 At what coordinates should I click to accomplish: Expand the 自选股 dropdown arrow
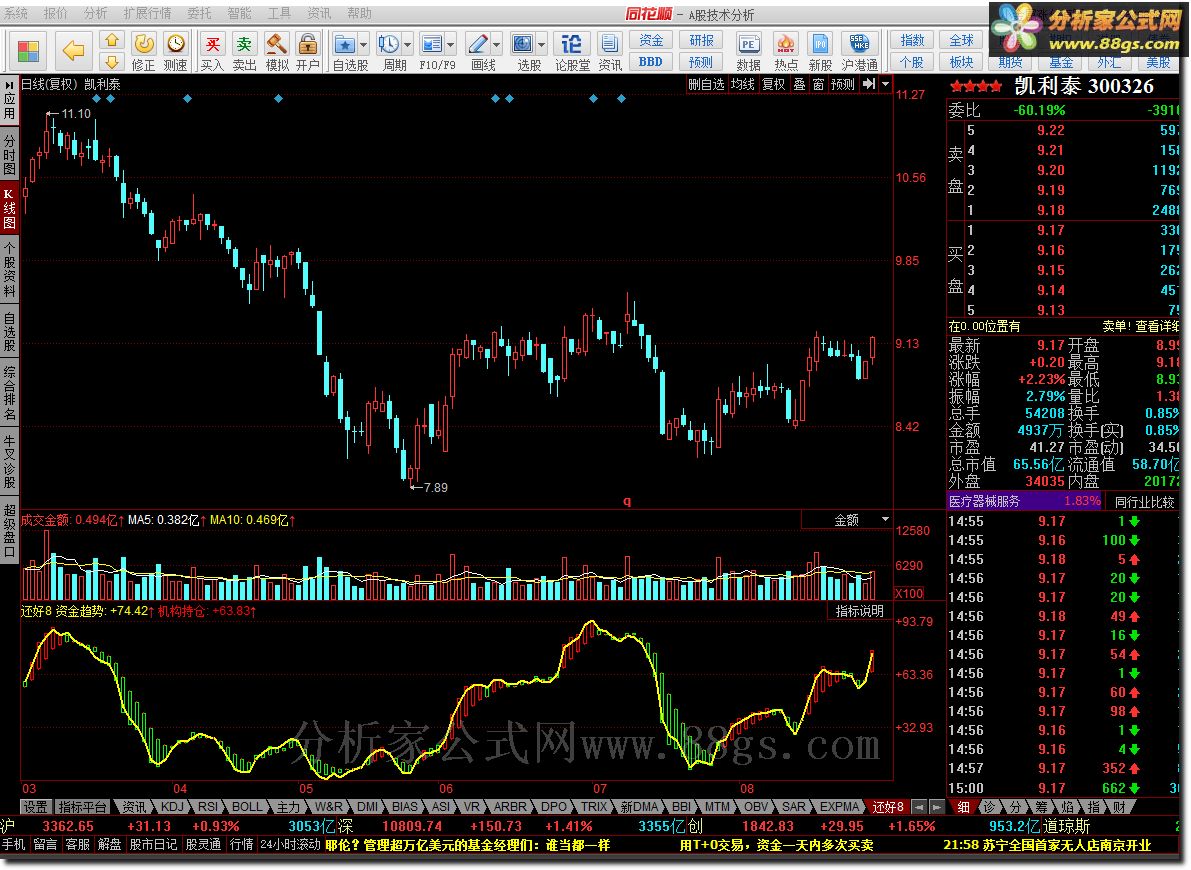click(363, 44)
